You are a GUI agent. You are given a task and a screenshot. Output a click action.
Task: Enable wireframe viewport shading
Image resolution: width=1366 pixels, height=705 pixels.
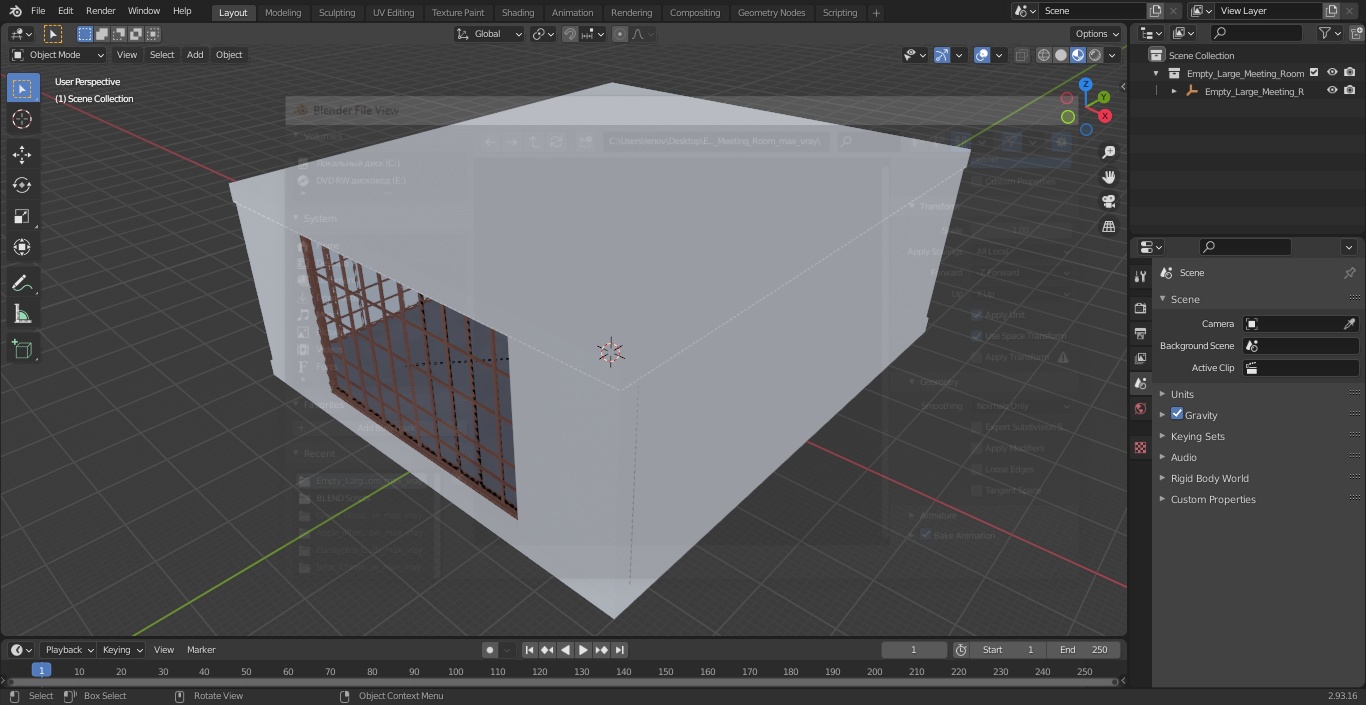[x=1044, y=55]
